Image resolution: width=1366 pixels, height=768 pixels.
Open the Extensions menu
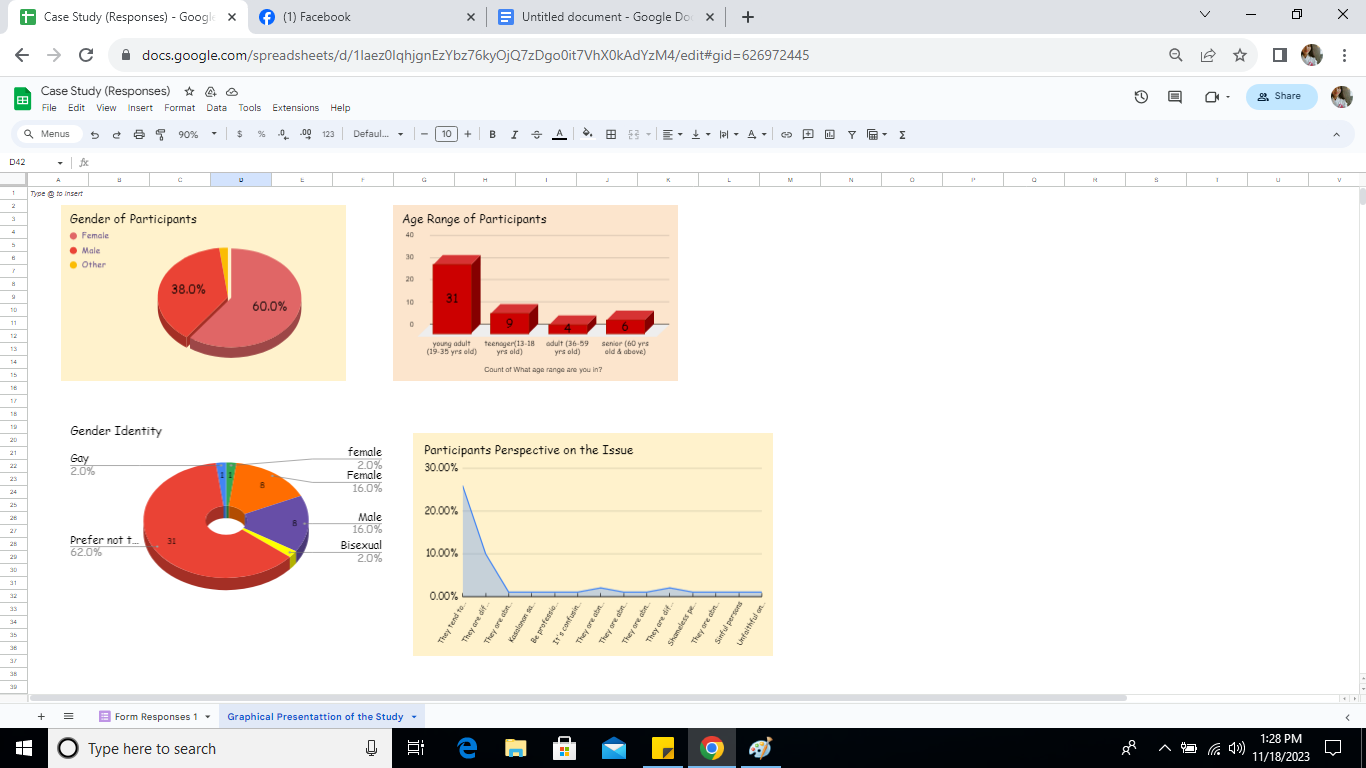coord(296,108)
